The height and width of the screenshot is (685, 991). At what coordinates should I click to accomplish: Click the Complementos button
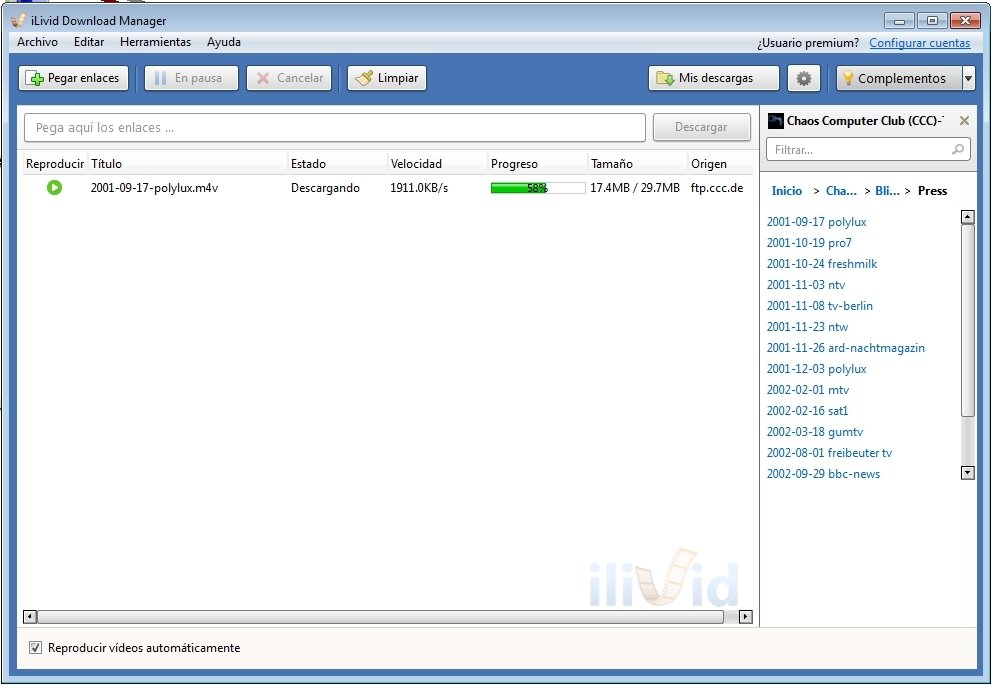(x=899, y=78)
